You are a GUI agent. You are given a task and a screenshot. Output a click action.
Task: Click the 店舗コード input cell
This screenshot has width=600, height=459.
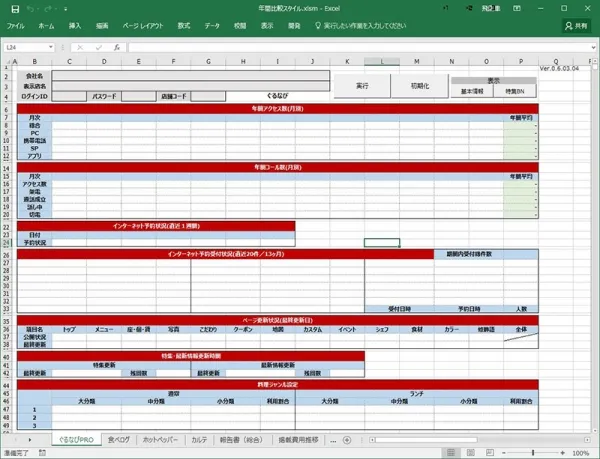208,96
